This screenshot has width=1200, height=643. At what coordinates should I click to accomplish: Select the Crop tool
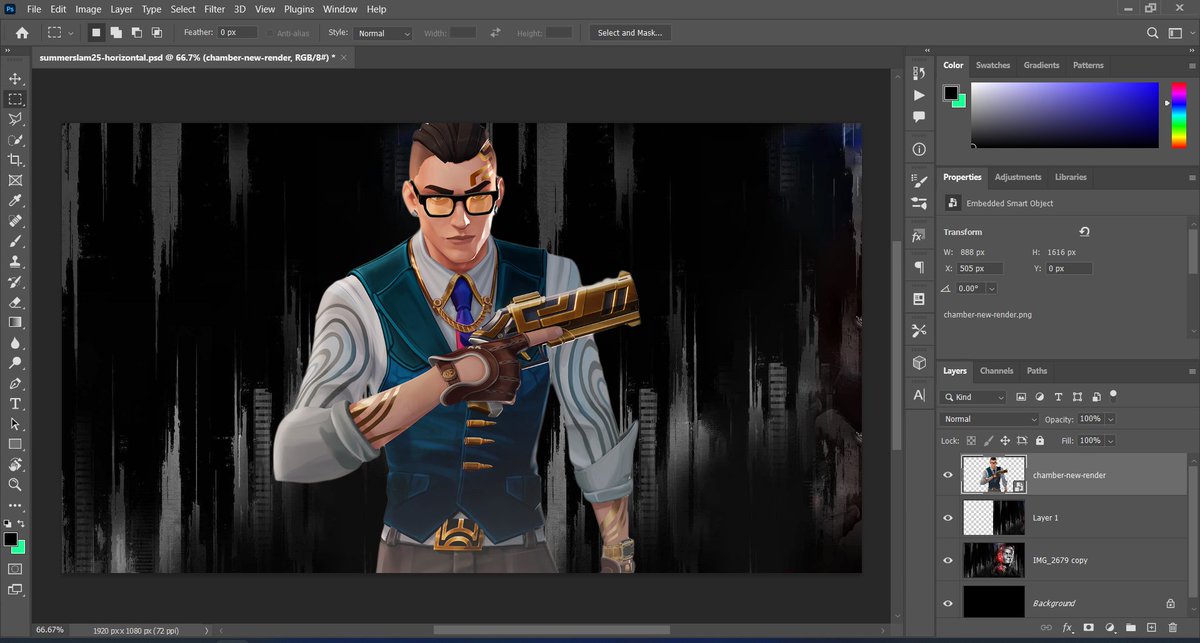[x=15, y=160]
